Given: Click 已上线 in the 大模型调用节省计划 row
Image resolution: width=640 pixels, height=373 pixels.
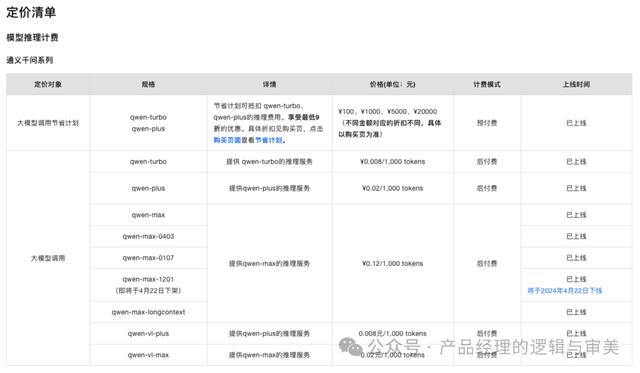Looking at the screenshot, I should pyautogui.click(x=576, y=123).
